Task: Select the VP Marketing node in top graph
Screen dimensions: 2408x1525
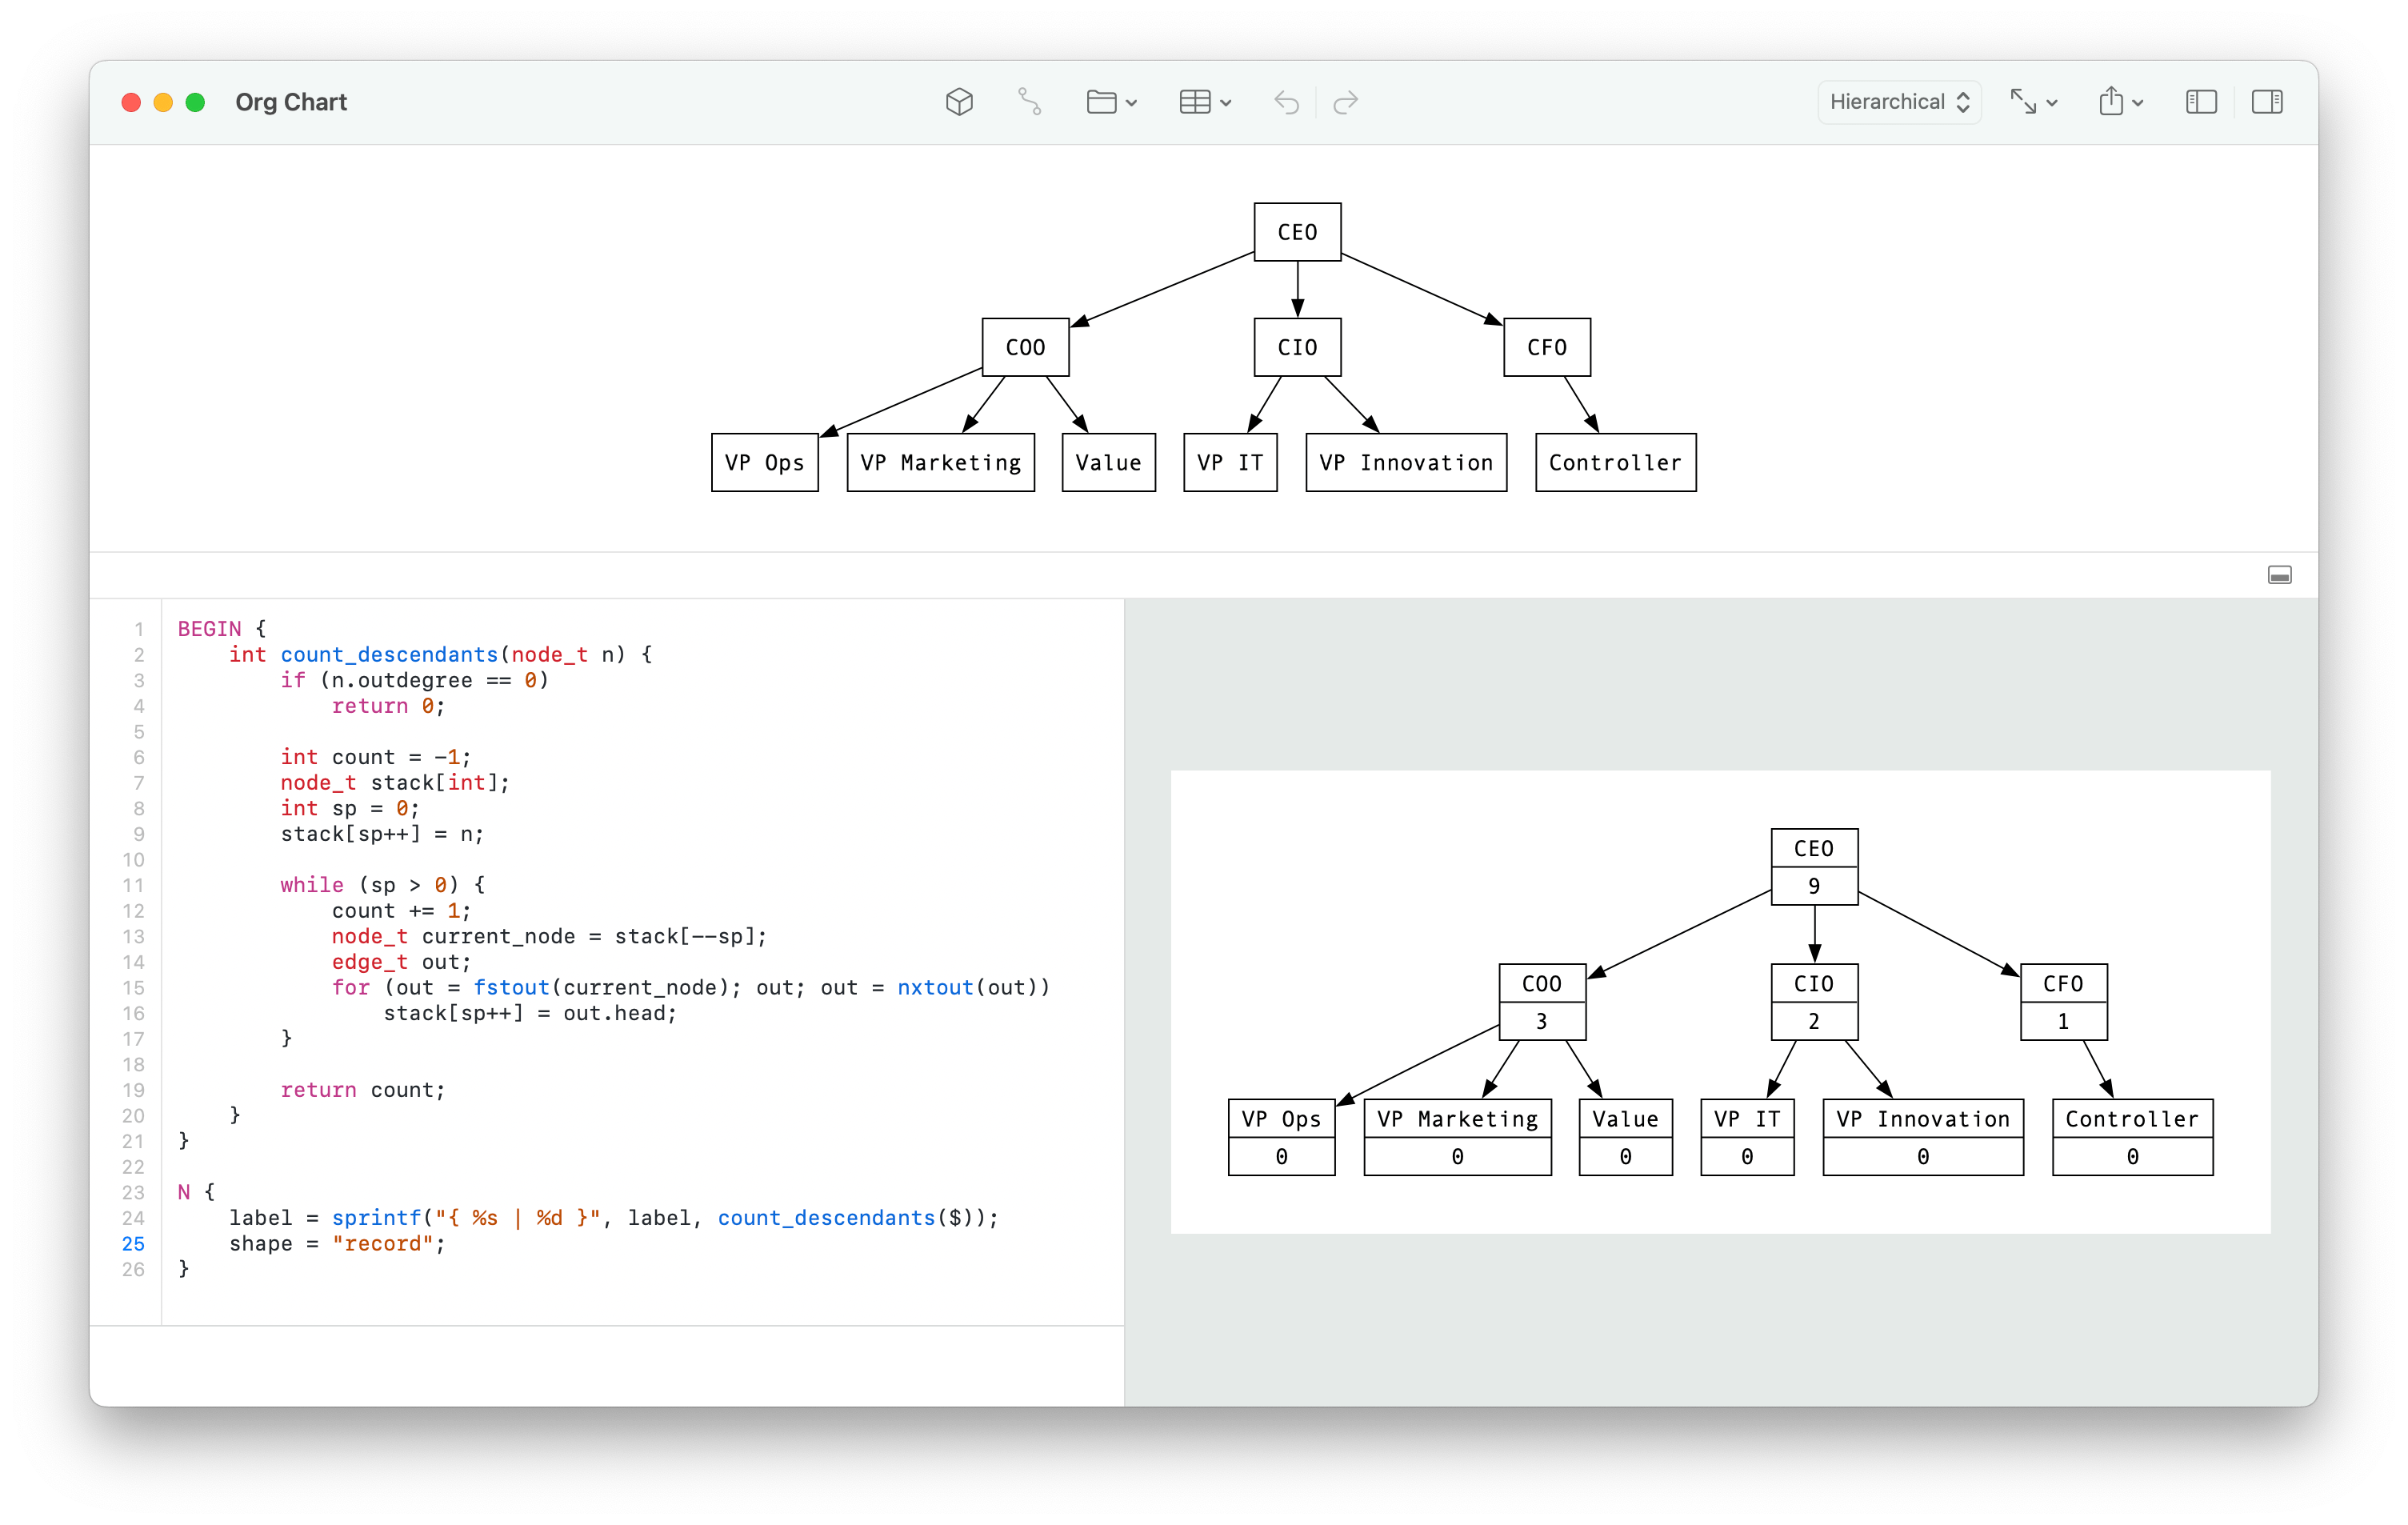Action: 940,462
